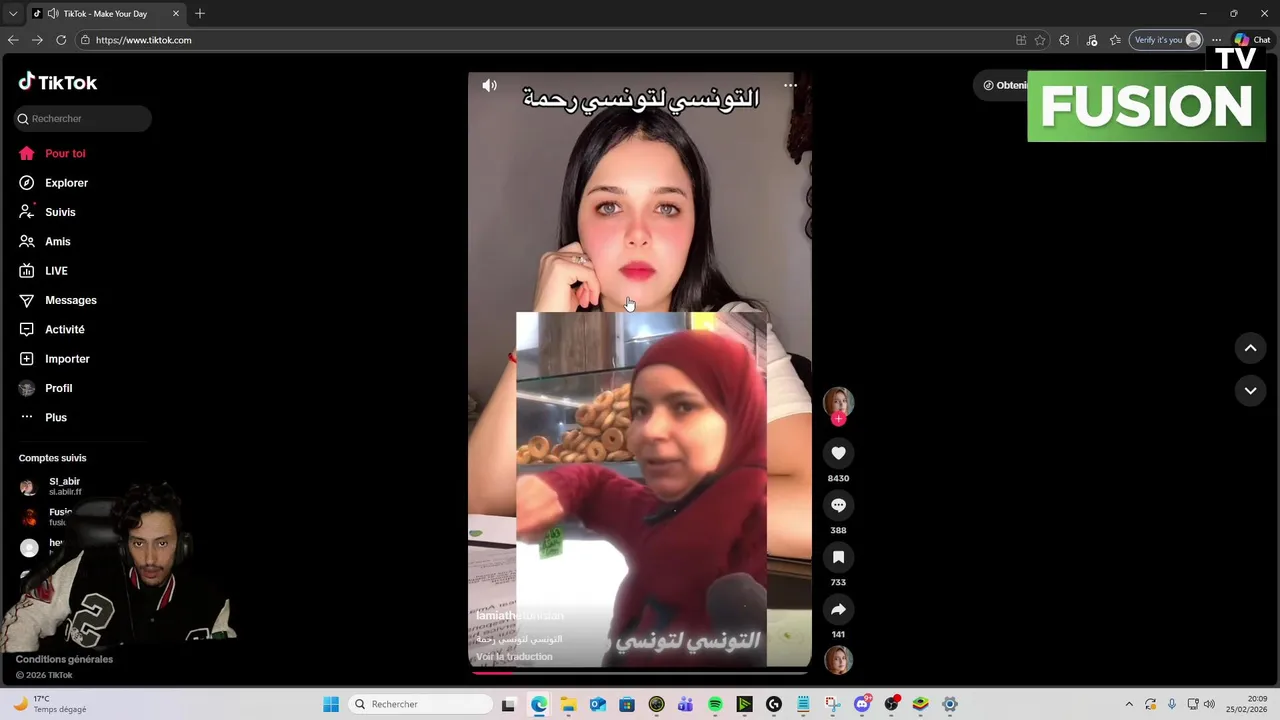Open sound avatar below share count

point(838,660)
